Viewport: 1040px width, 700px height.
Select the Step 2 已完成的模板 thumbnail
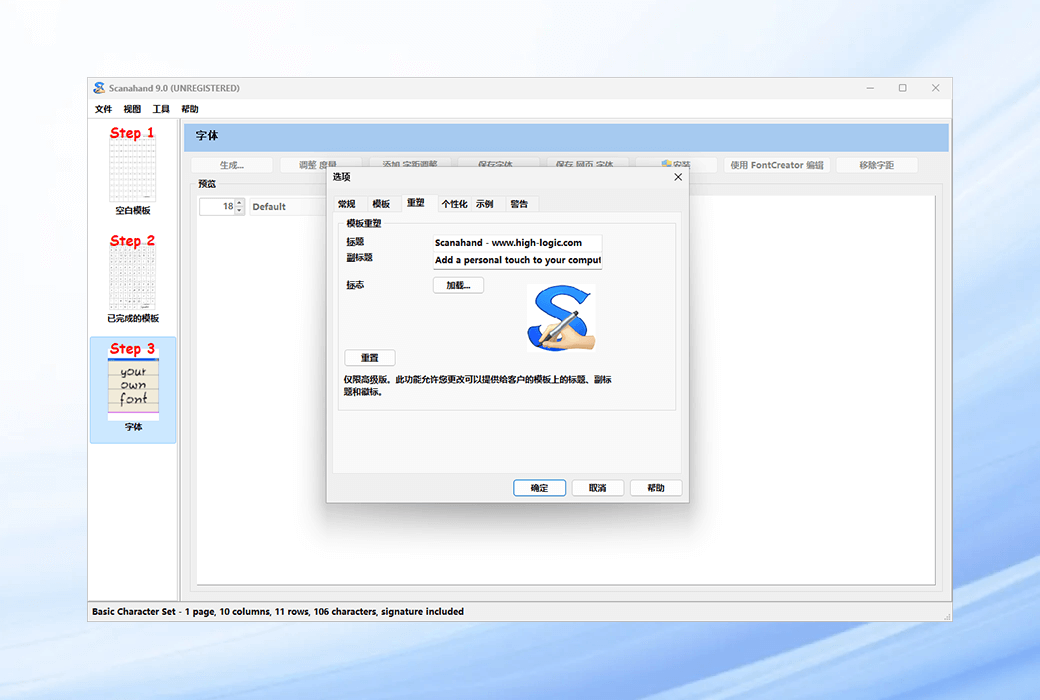133,278
